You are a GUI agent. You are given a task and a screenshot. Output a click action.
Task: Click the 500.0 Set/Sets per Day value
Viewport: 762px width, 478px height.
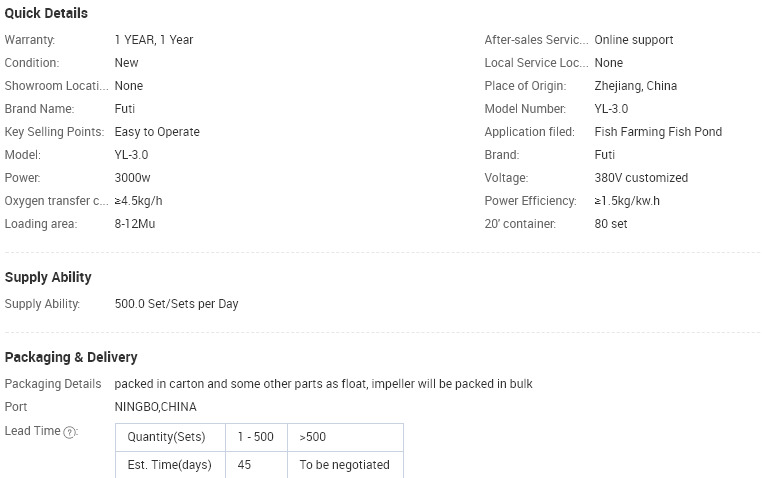[x=176, y=304]
